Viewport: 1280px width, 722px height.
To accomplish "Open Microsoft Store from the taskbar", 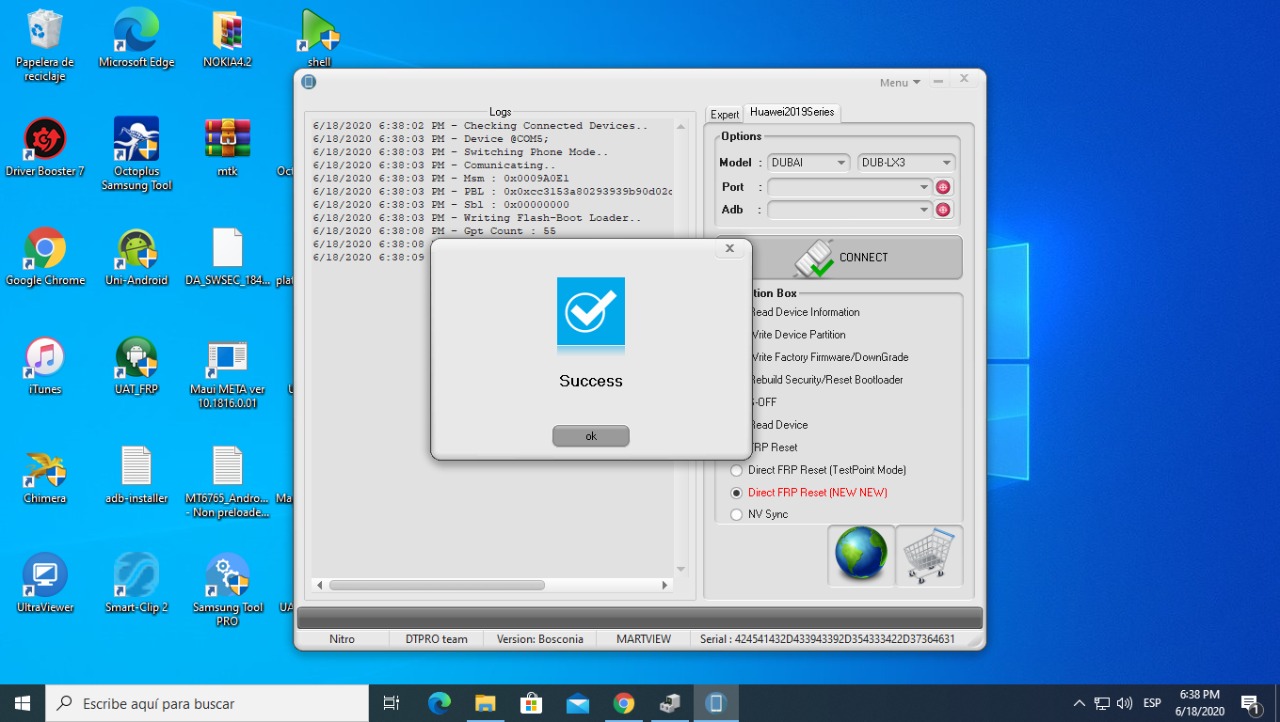I will (x=531, y=703).
